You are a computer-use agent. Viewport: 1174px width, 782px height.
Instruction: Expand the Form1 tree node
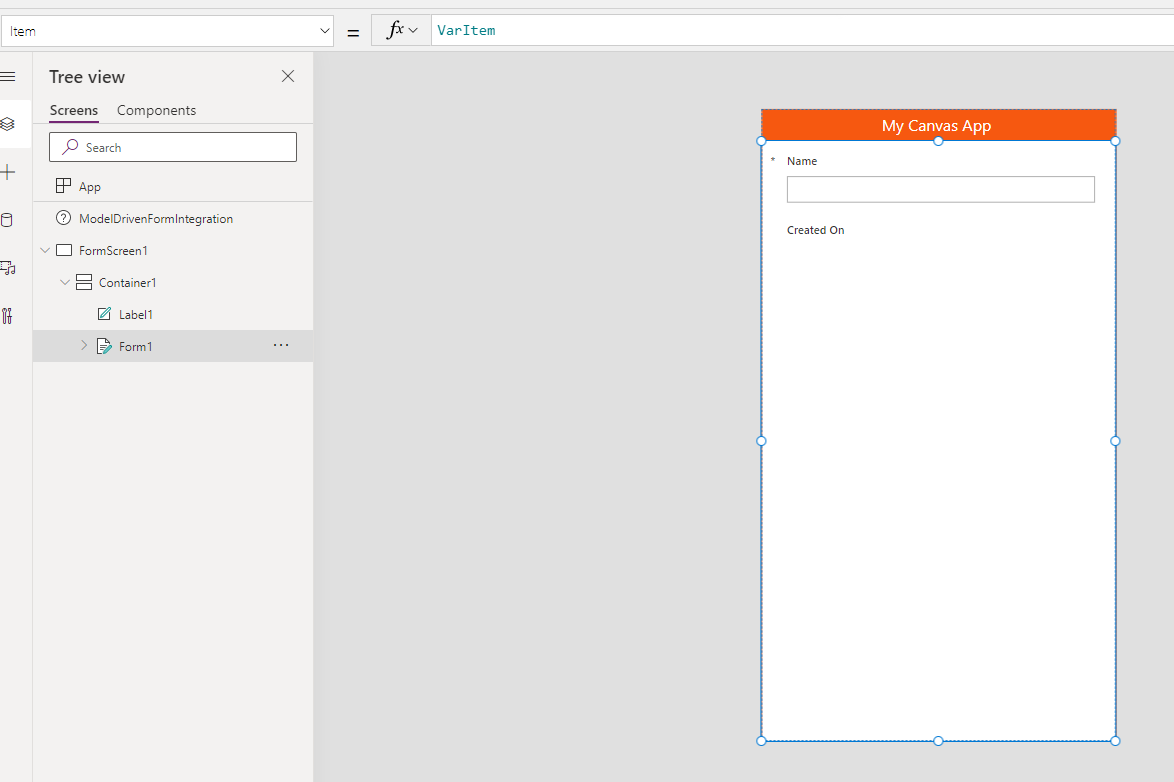click(84, 346)
